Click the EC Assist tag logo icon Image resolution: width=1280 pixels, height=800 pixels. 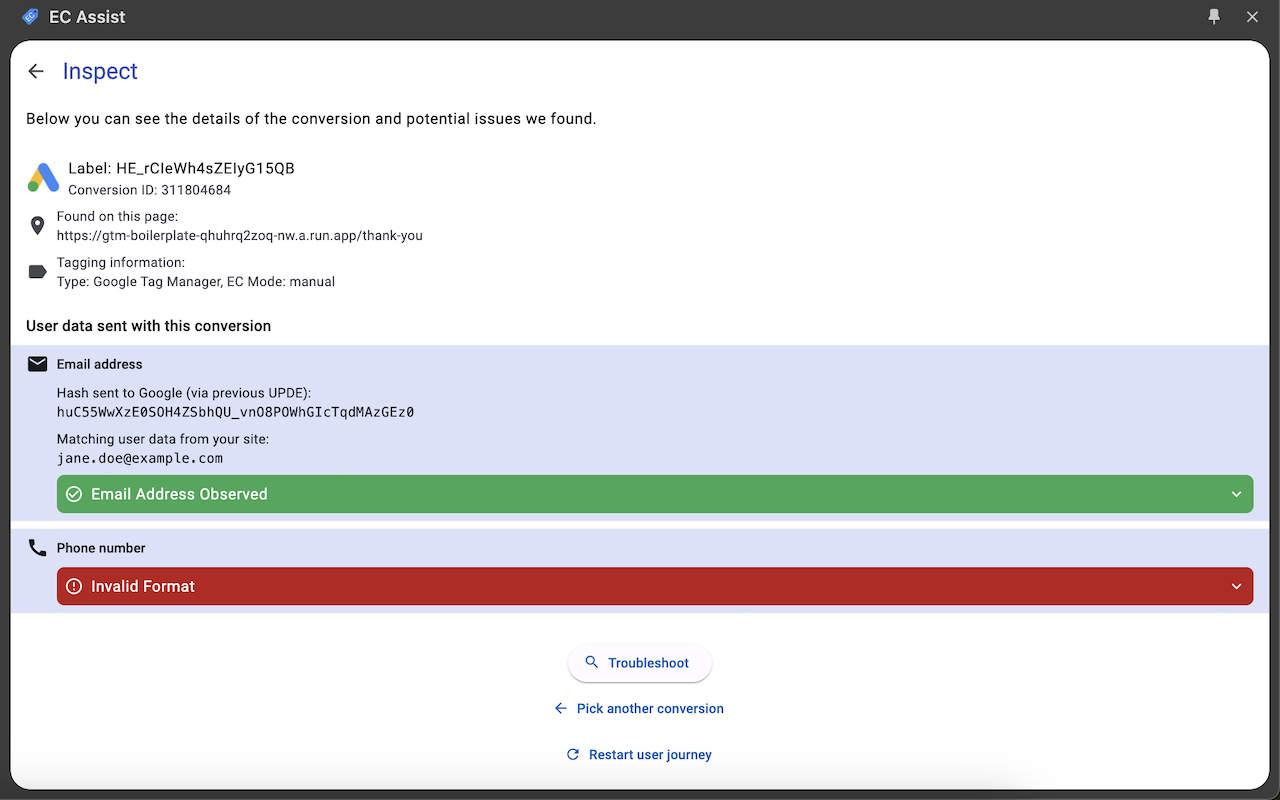28,16
